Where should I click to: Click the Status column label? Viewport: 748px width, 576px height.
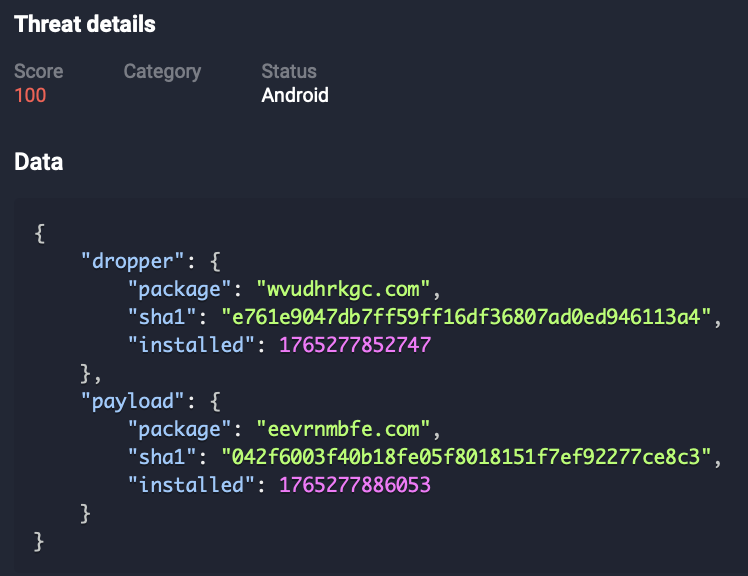click(289, 72)
